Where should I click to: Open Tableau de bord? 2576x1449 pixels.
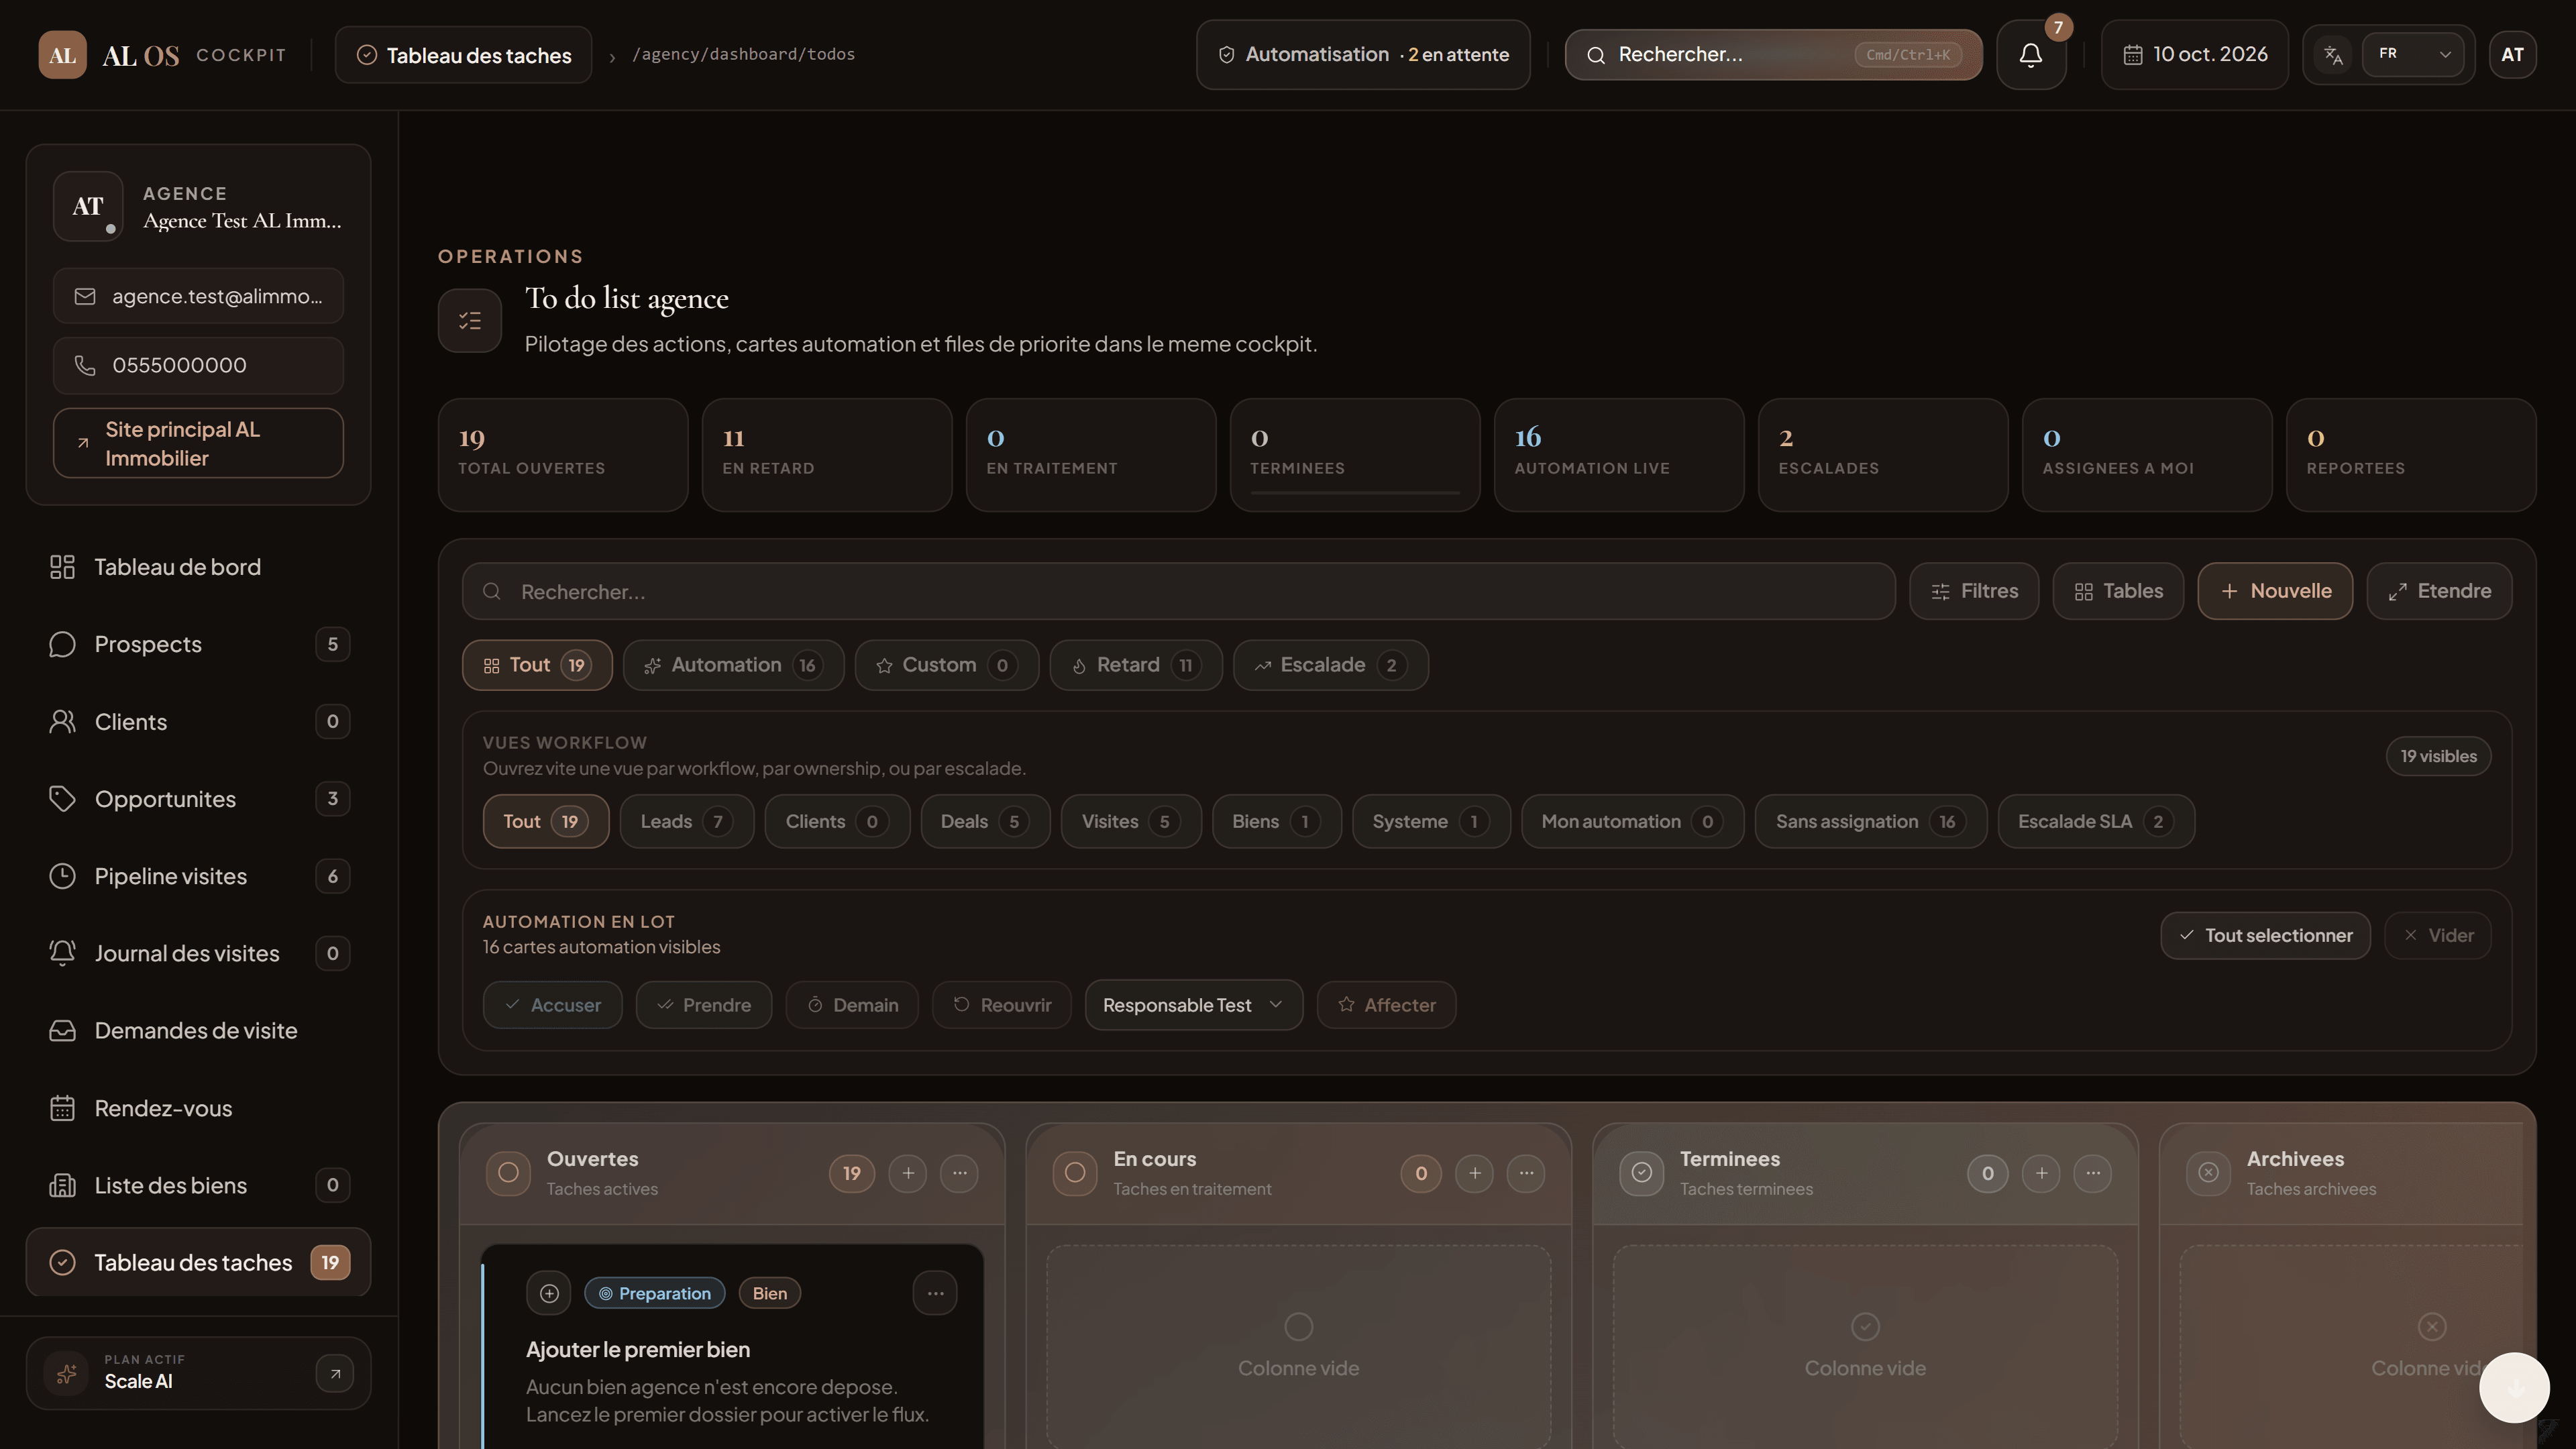(198, 567)
